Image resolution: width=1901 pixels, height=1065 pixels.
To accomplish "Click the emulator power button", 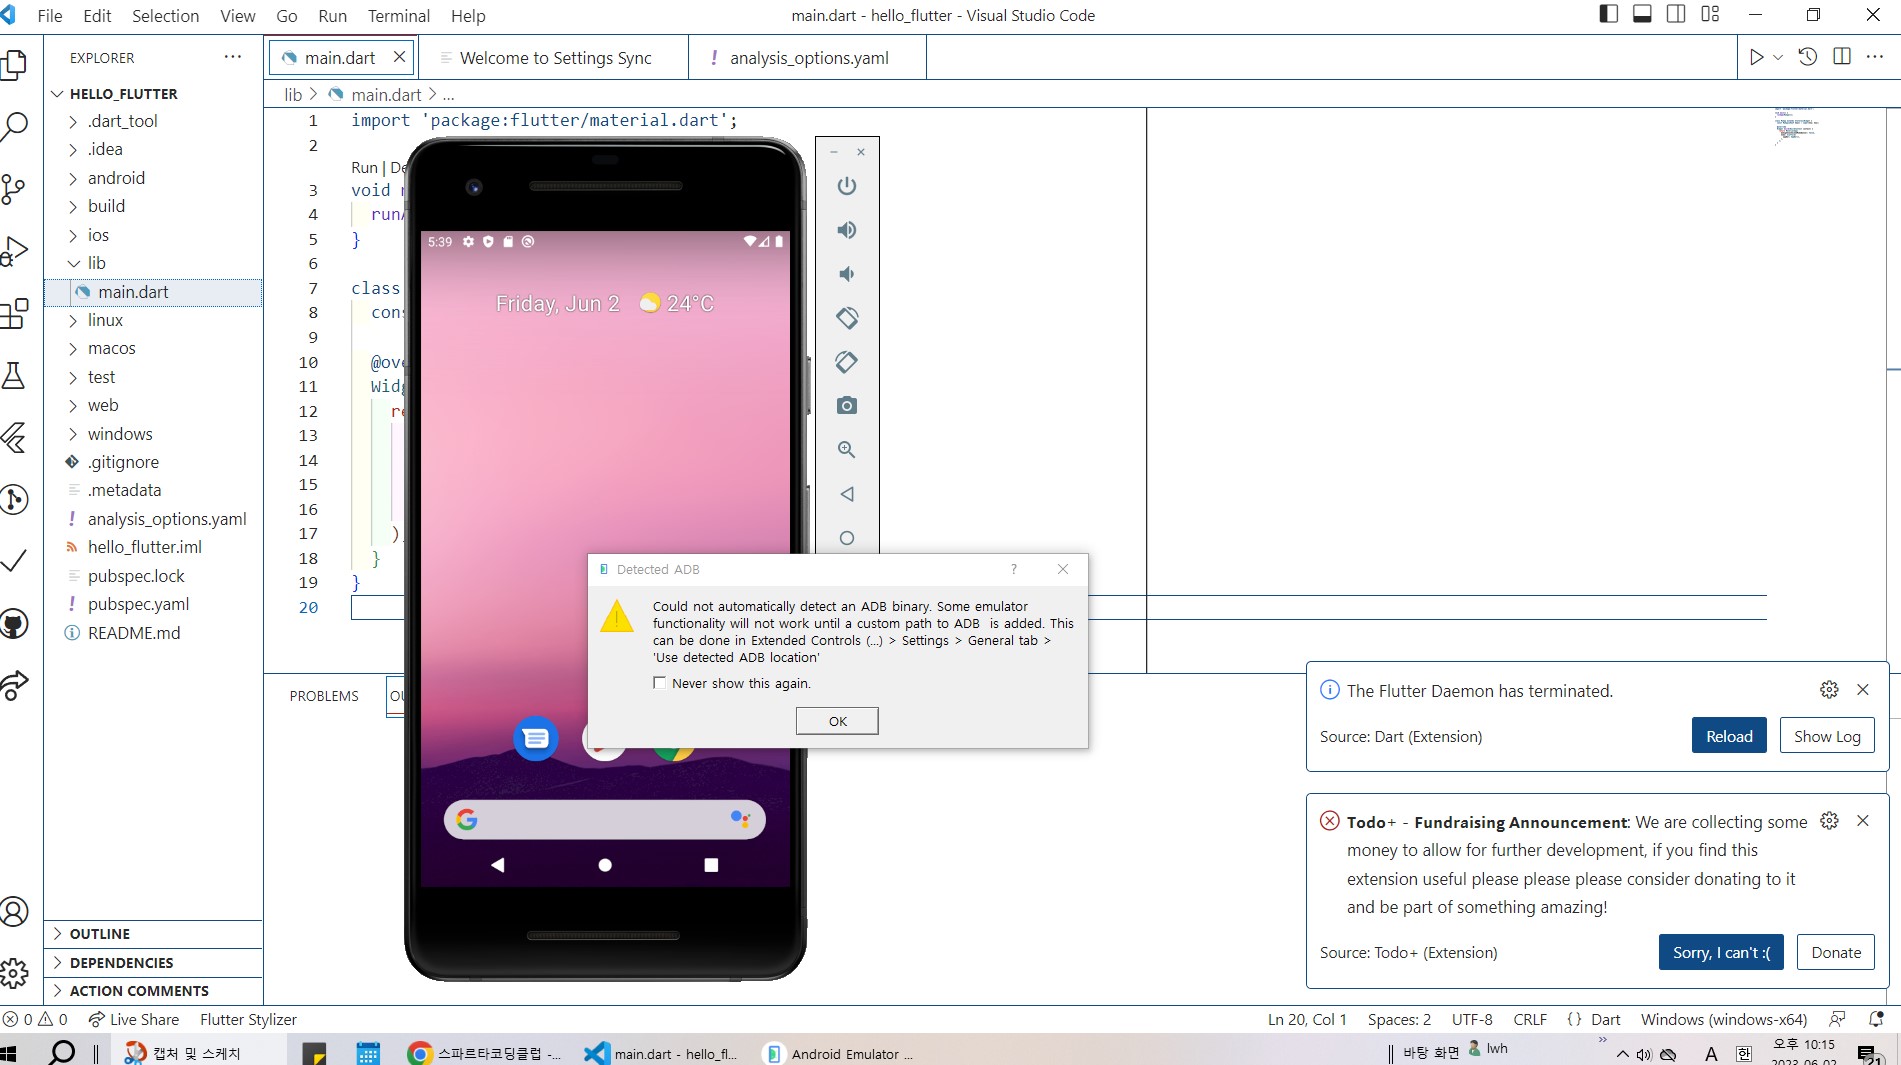I will (847, 186).
